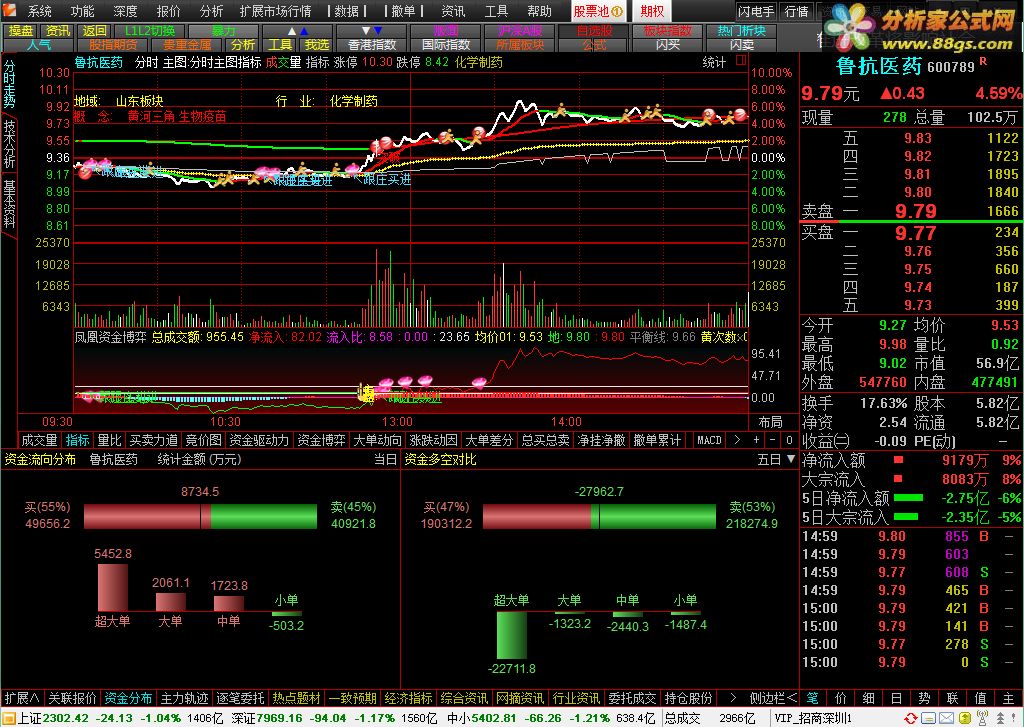The image size is (1024, 727).
Task: Click the signal tower icon in status bar
Action: [x=982, y=718]
